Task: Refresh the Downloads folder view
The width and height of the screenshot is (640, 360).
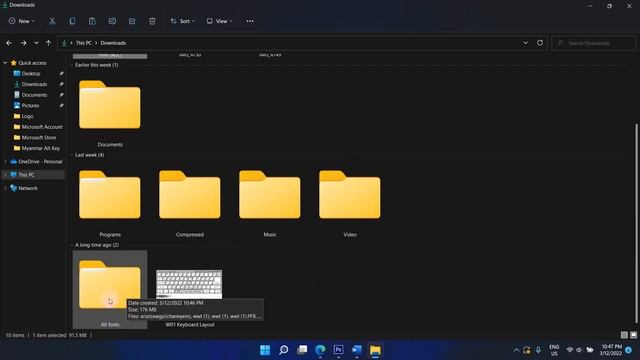Action: (x=540, y=43)
